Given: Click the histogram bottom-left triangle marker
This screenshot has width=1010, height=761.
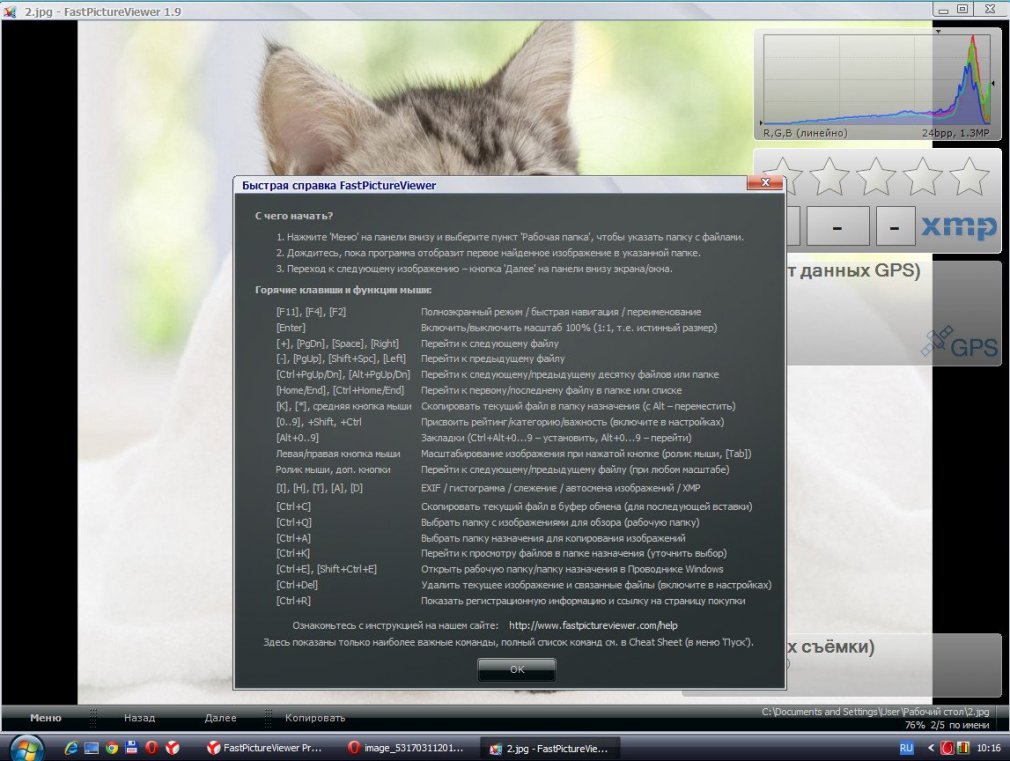Looking at the screenshot, I should click(761, 122).
